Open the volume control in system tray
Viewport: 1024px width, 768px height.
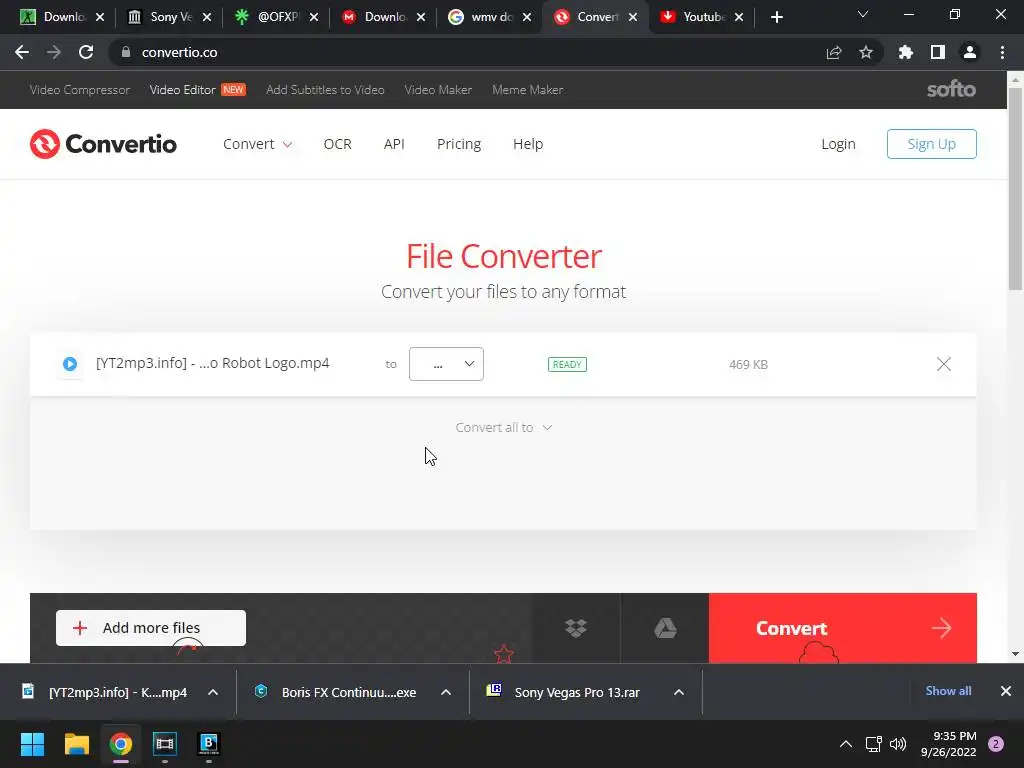pyautogui.click(x=898, y=744)
